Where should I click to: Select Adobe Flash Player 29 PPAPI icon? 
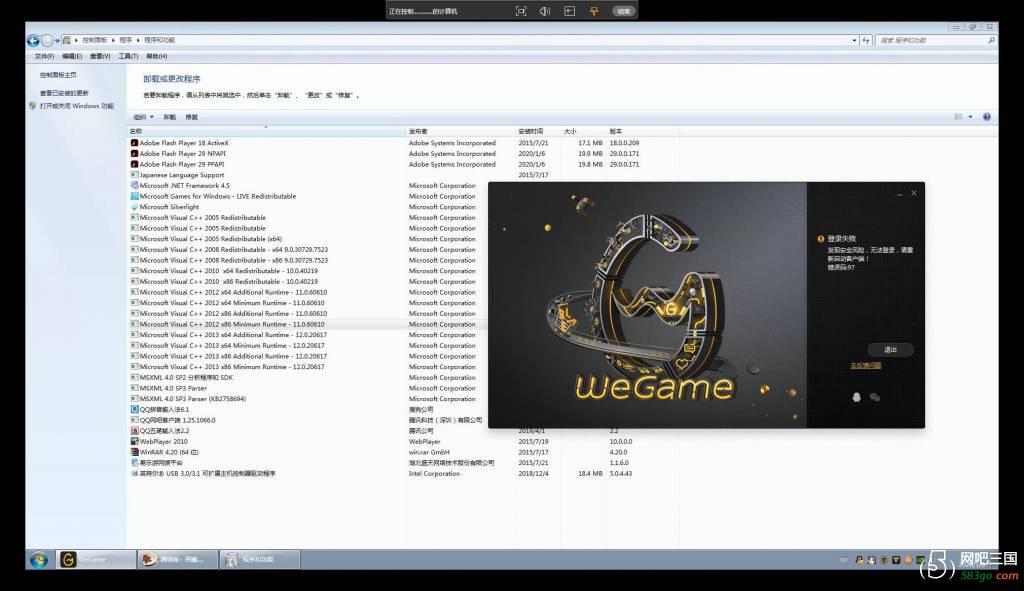click(x=134, y=165)
